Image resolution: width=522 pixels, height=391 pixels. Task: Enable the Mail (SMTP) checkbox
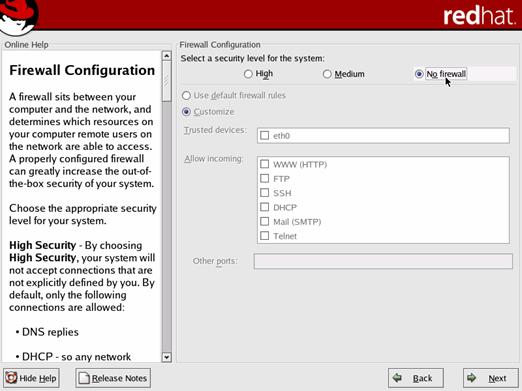264,221
